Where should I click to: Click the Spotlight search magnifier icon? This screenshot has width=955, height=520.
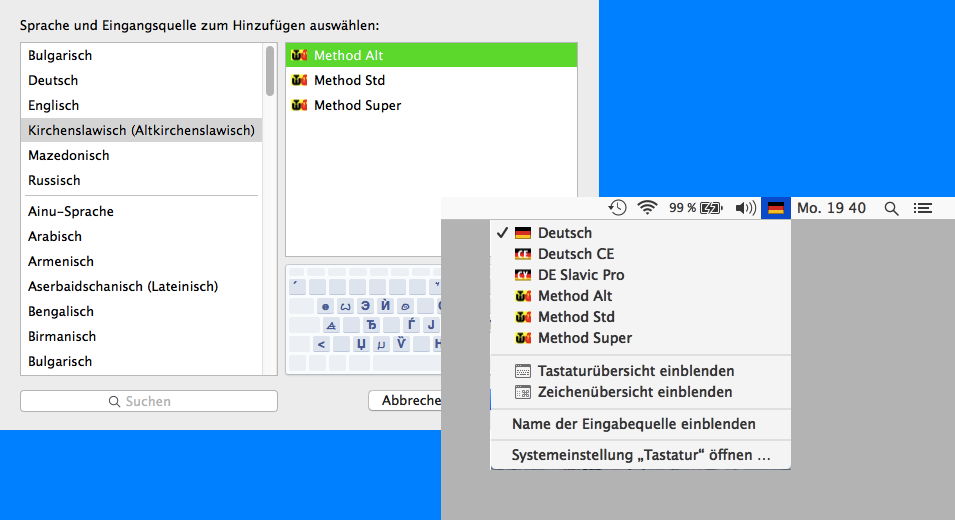[x=891, y=208]
